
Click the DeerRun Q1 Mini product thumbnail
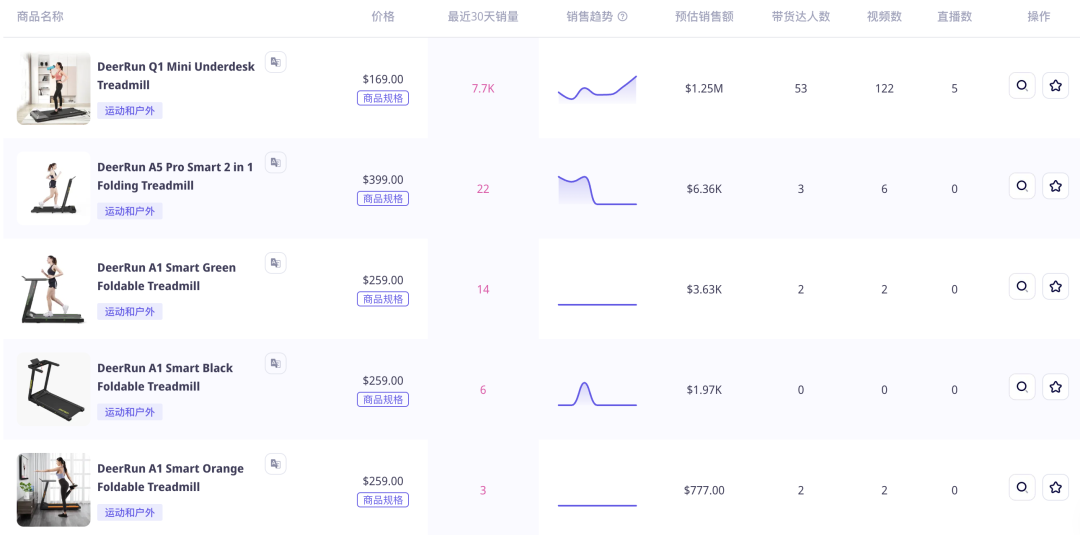[53, 88]
